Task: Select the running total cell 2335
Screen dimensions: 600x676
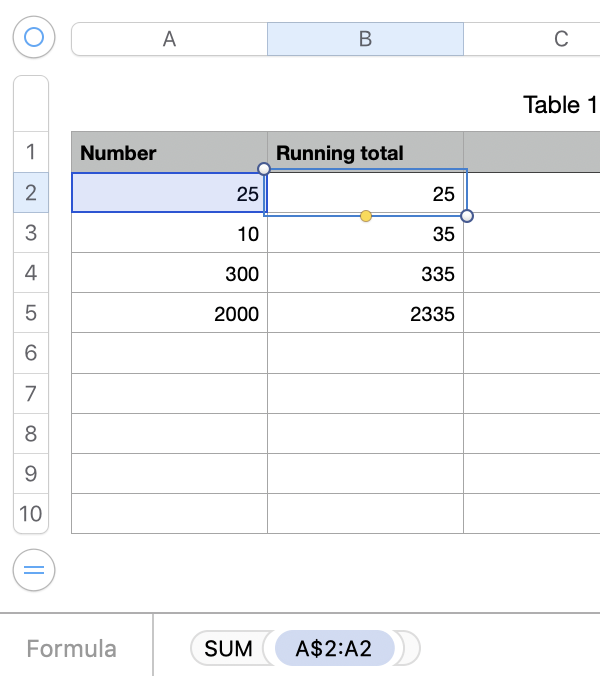Action: coord(366,314)
